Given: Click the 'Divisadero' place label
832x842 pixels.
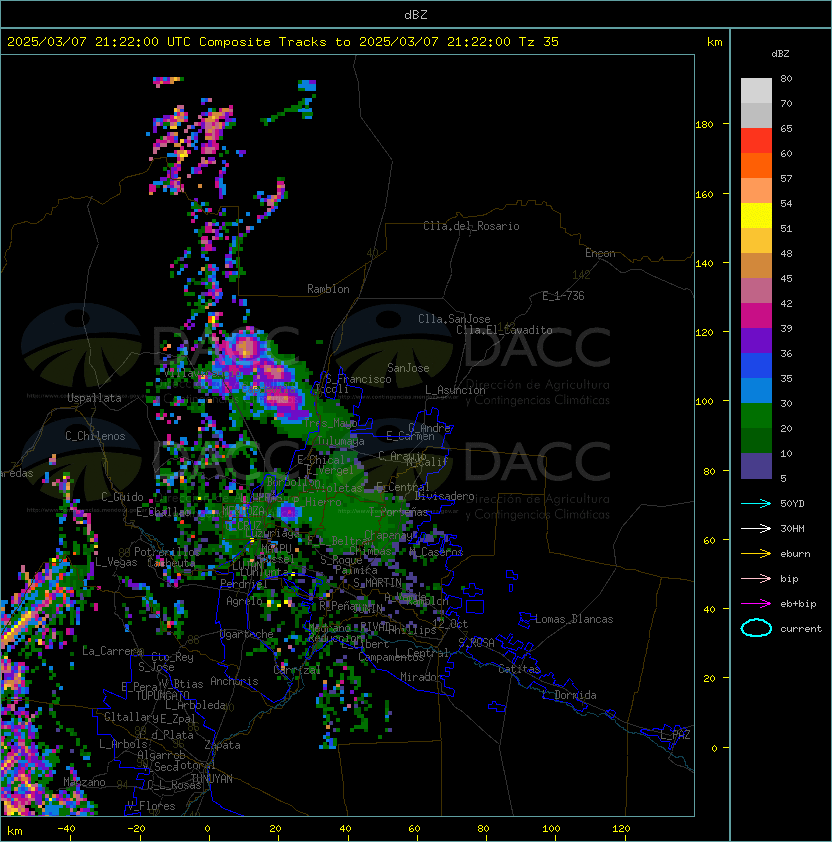Looking at the screenshot, I should click(444, 496).
